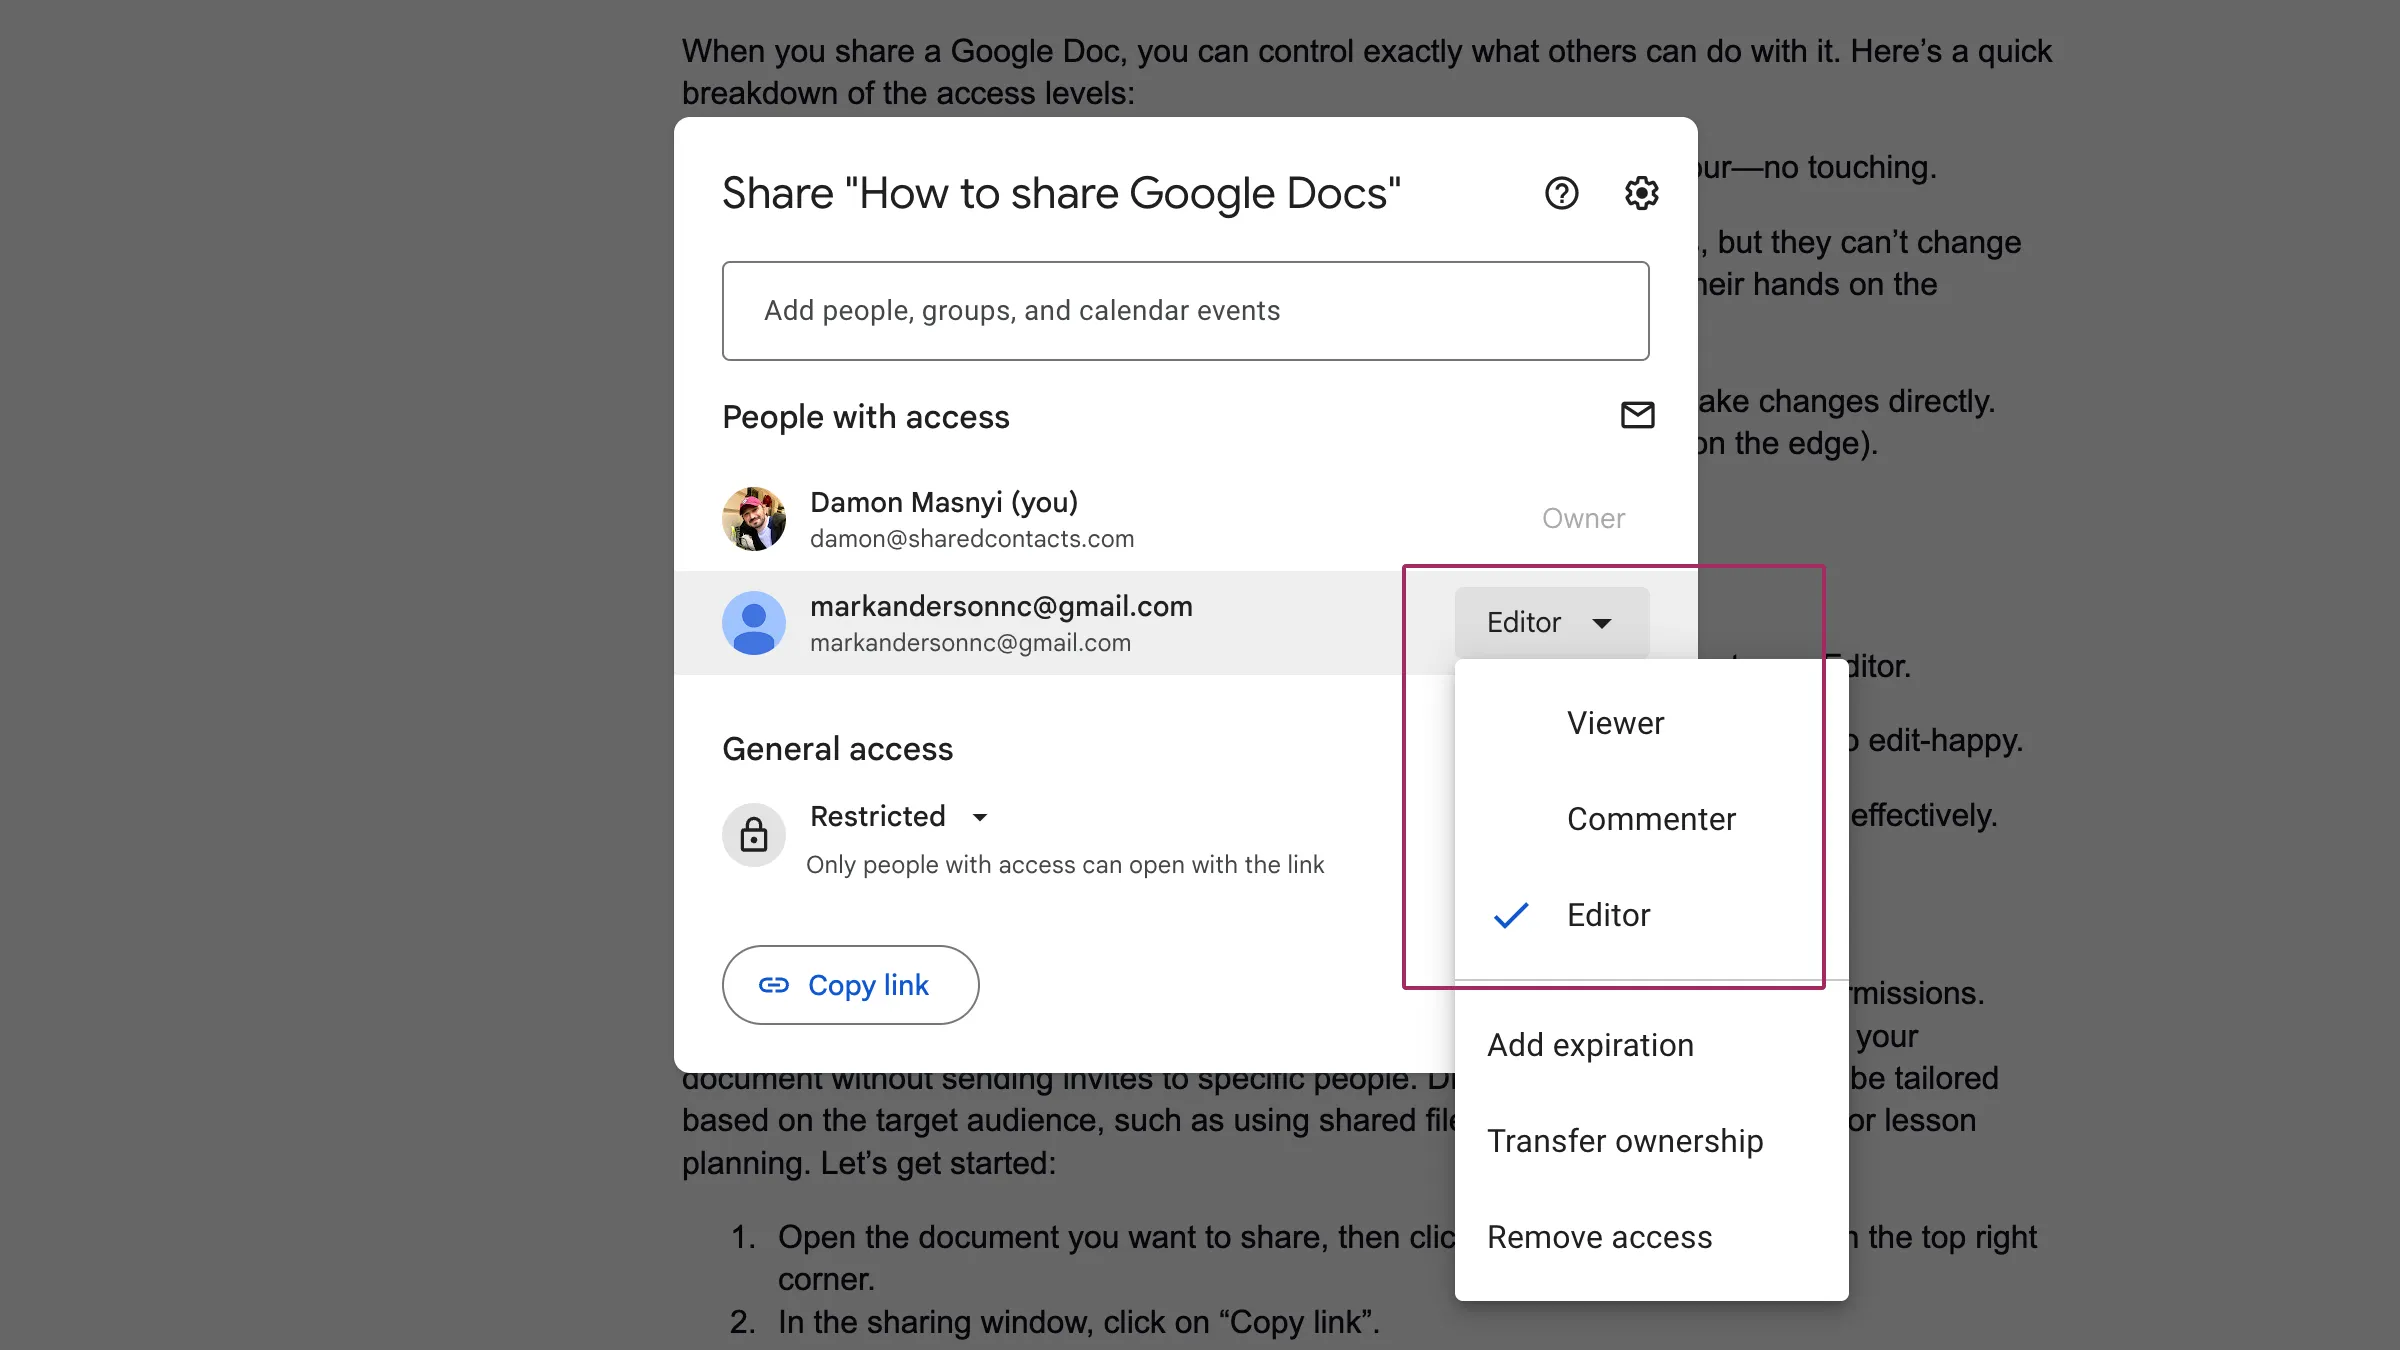The image size is (2400, 1350).
Task: Click the lock icon beside Restricted access
Action: [x=754, y=834]
